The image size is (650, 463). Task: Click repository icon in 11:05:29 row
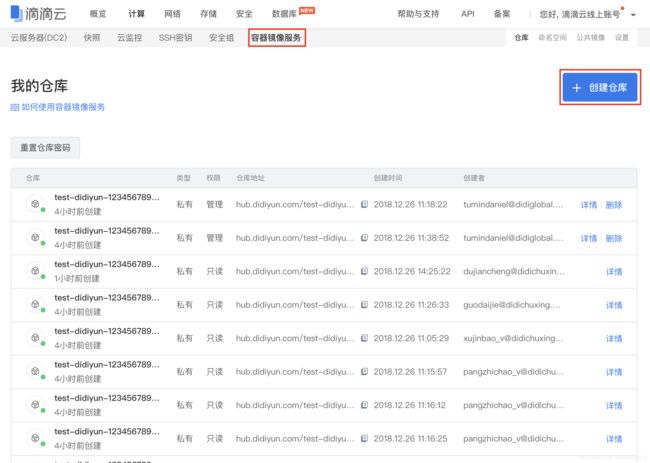[x=36, y=338]
